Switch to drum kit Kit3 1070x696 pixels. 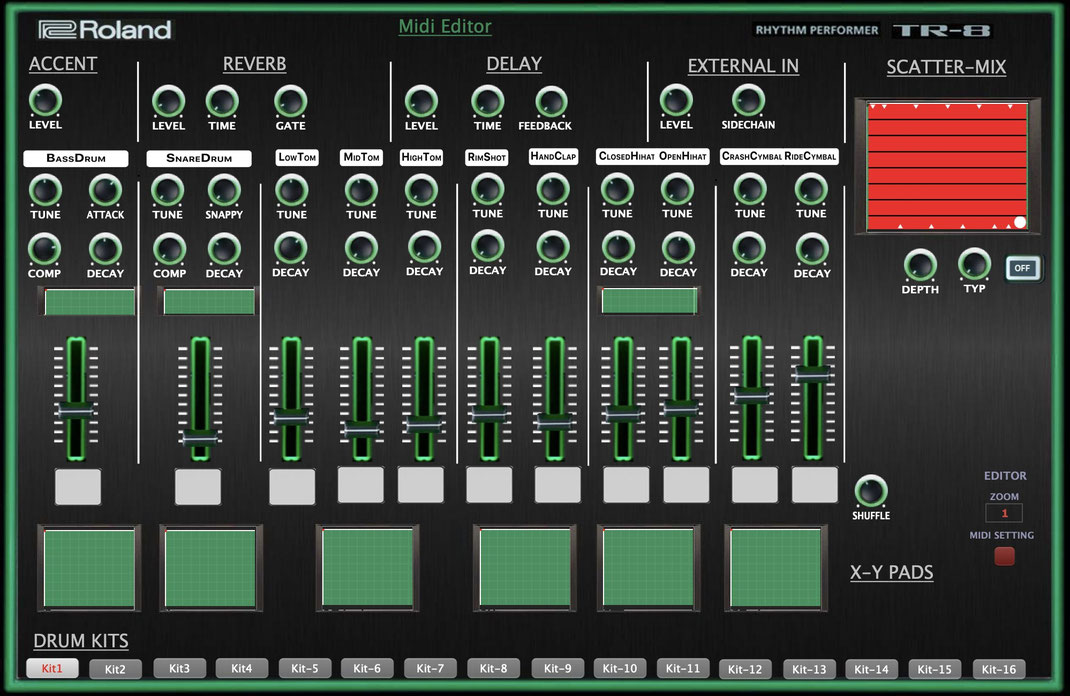click(179, 668)
